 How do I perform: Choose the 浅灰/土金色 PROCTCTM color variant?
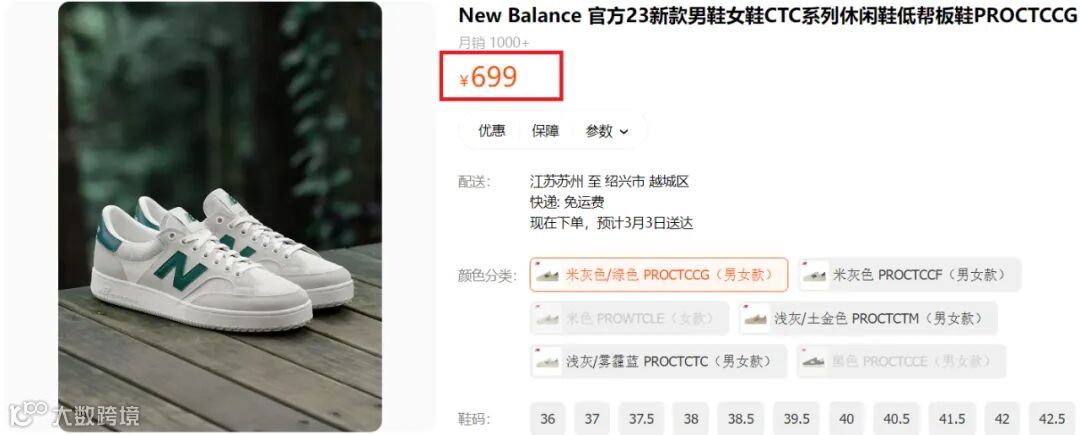869,319
